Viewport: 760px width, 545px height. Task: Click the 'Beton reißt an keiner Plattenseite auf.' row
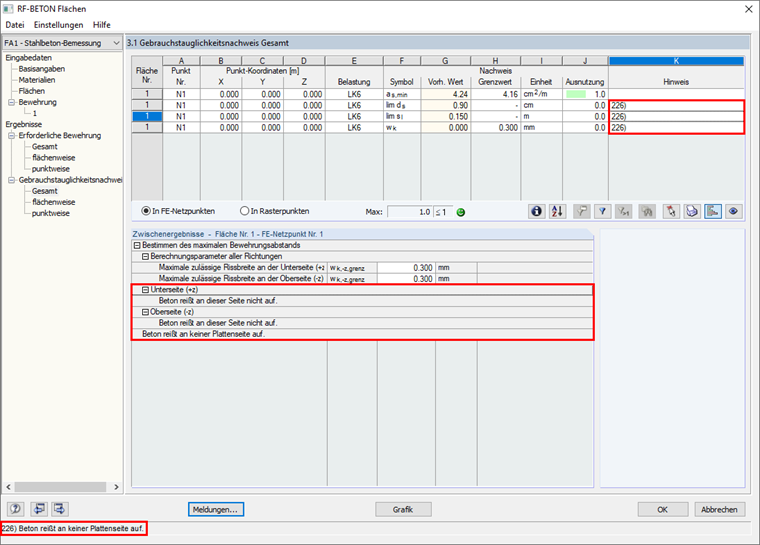click(362, 334)
